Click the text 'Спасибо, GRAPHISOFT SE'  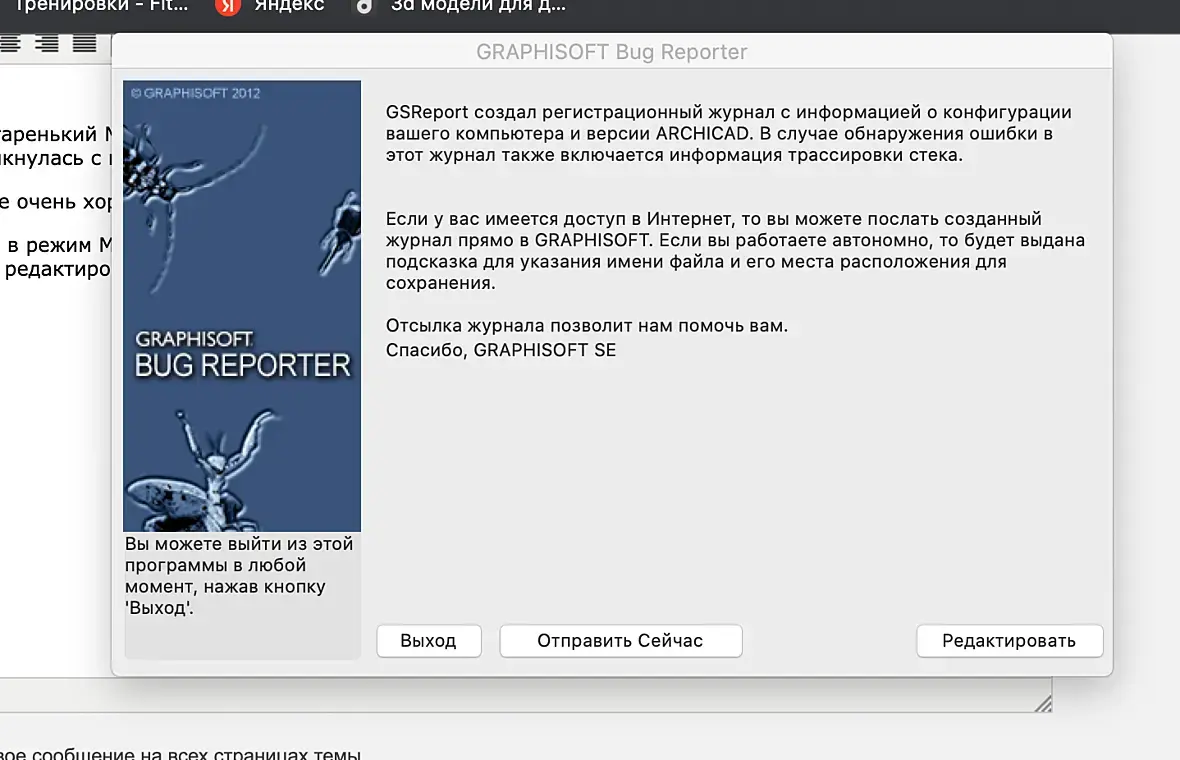pyautogui.click(x=501, y=350)
